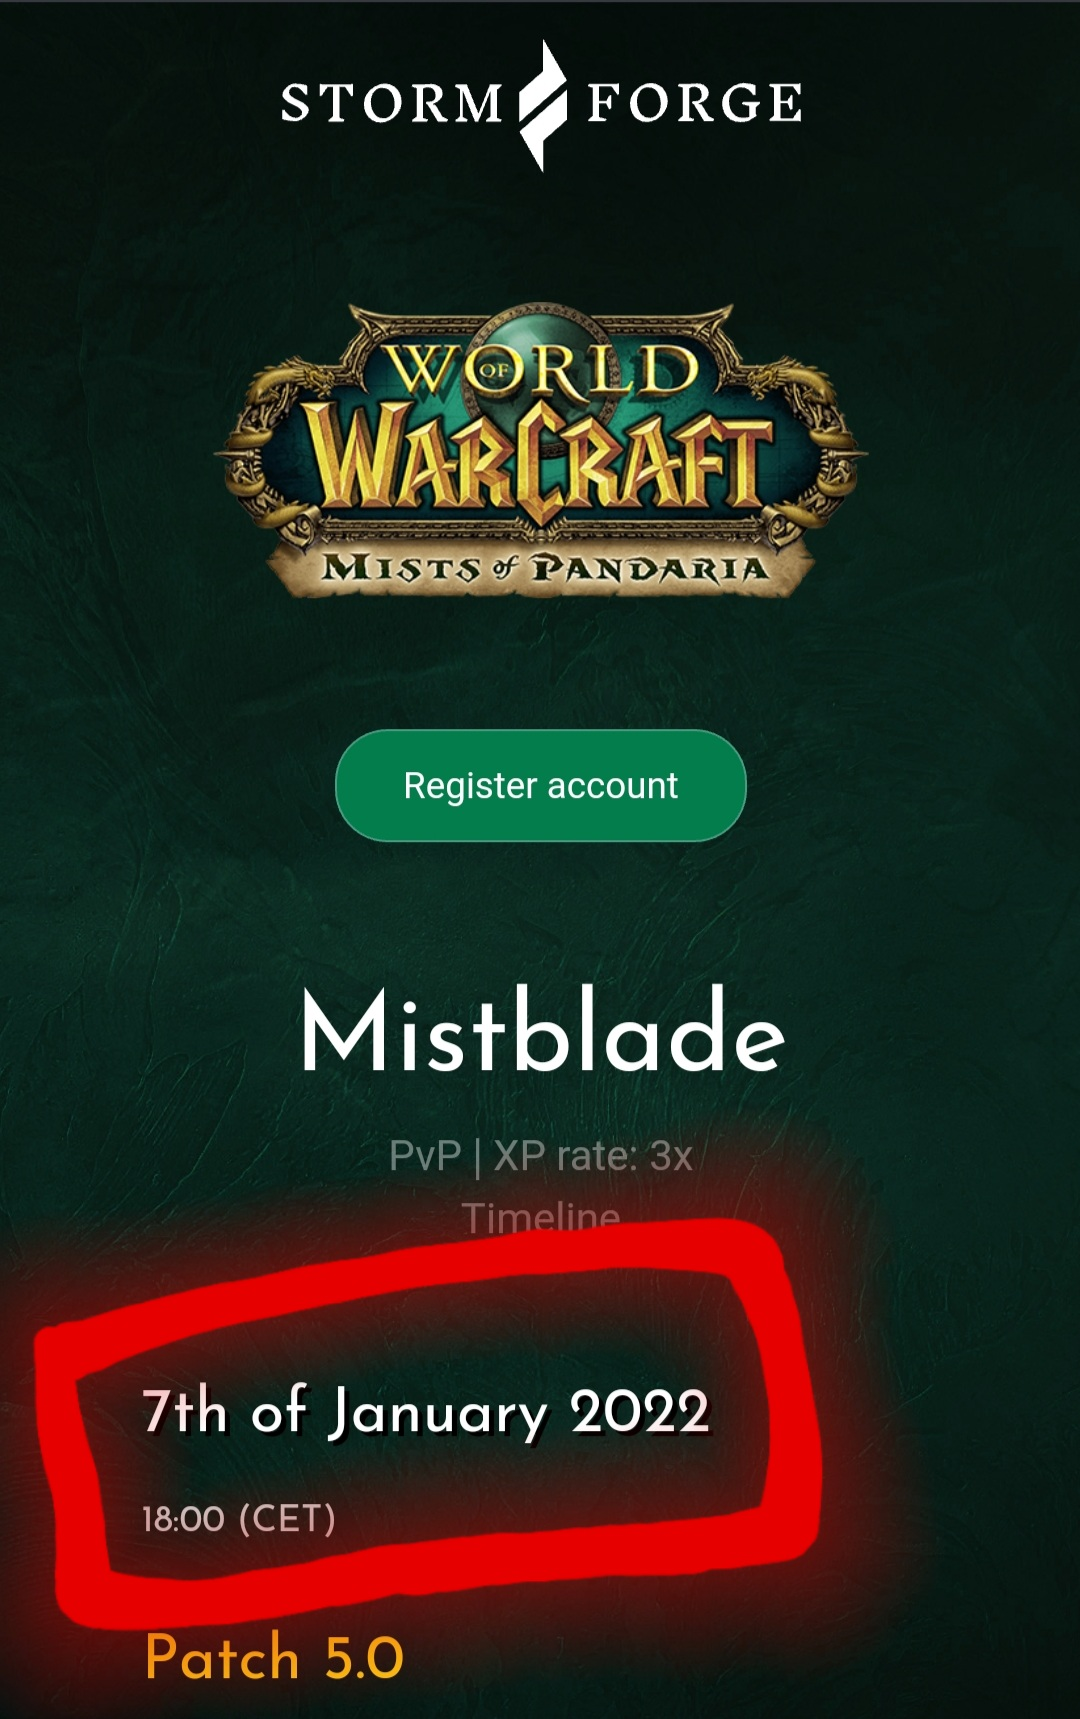Select the 7th of January 2022 date

[426, 1412]
